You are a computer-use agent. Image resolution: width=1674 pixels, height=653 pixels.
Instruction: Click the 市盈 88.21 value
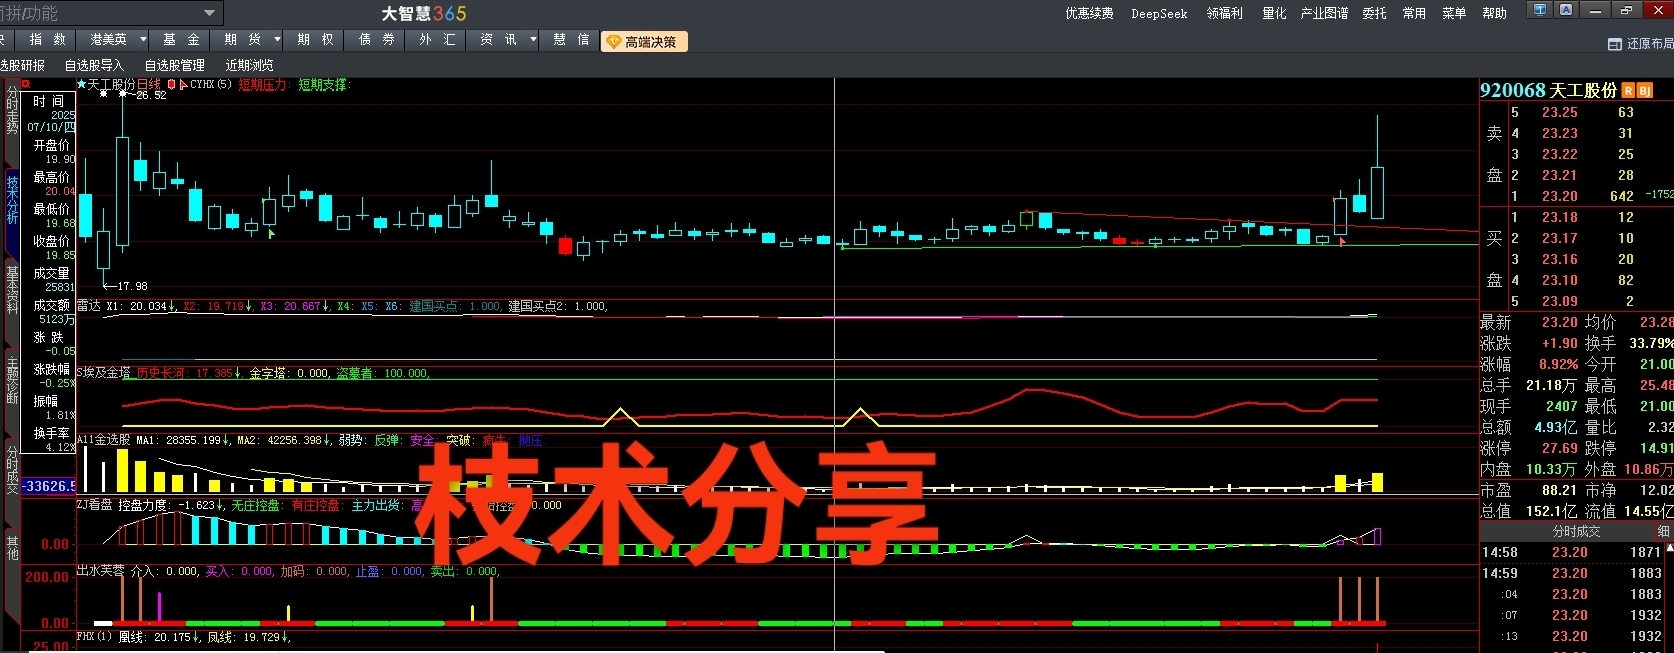pos(1559,490)
